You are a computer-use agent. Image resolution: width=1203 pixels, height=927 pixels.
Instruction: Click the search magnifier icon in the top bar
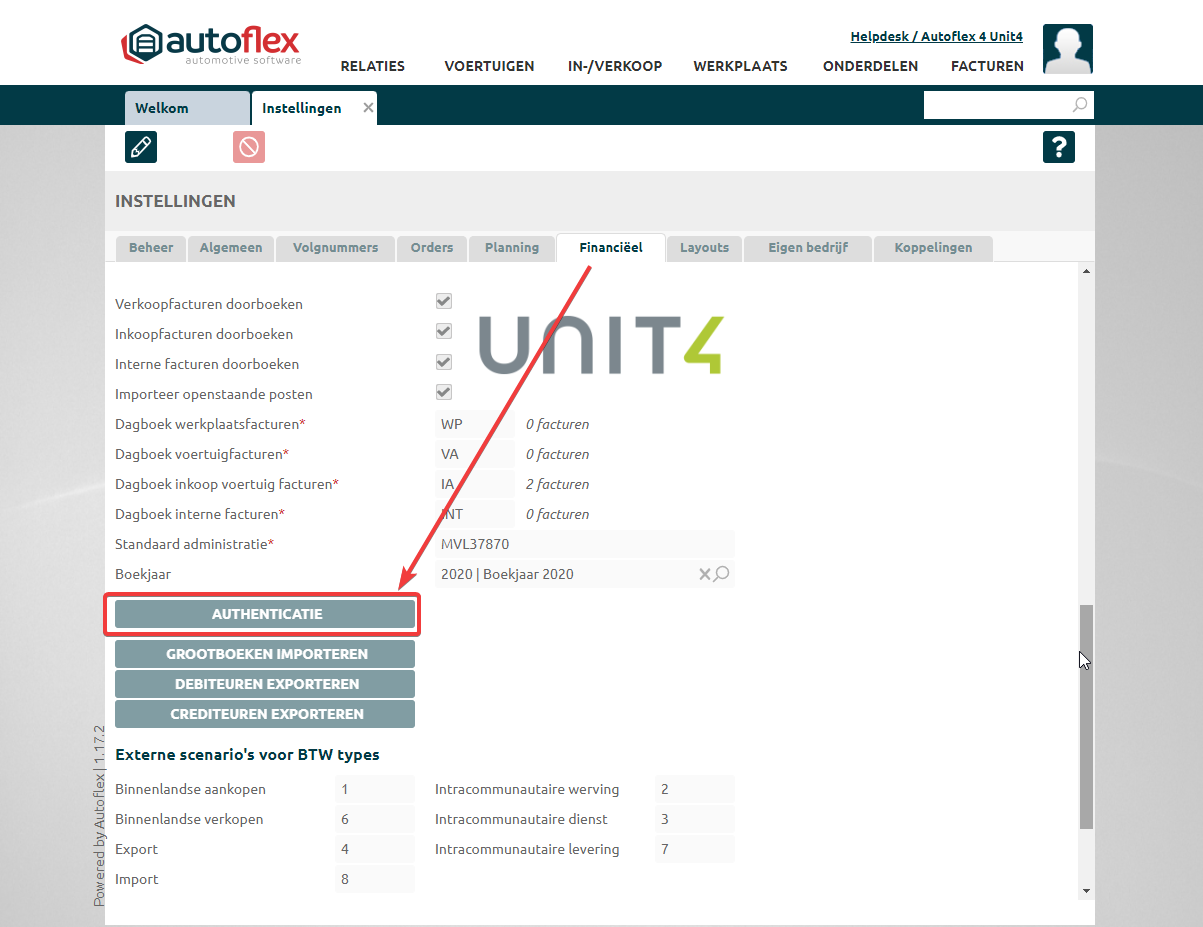coord(1080,105)
